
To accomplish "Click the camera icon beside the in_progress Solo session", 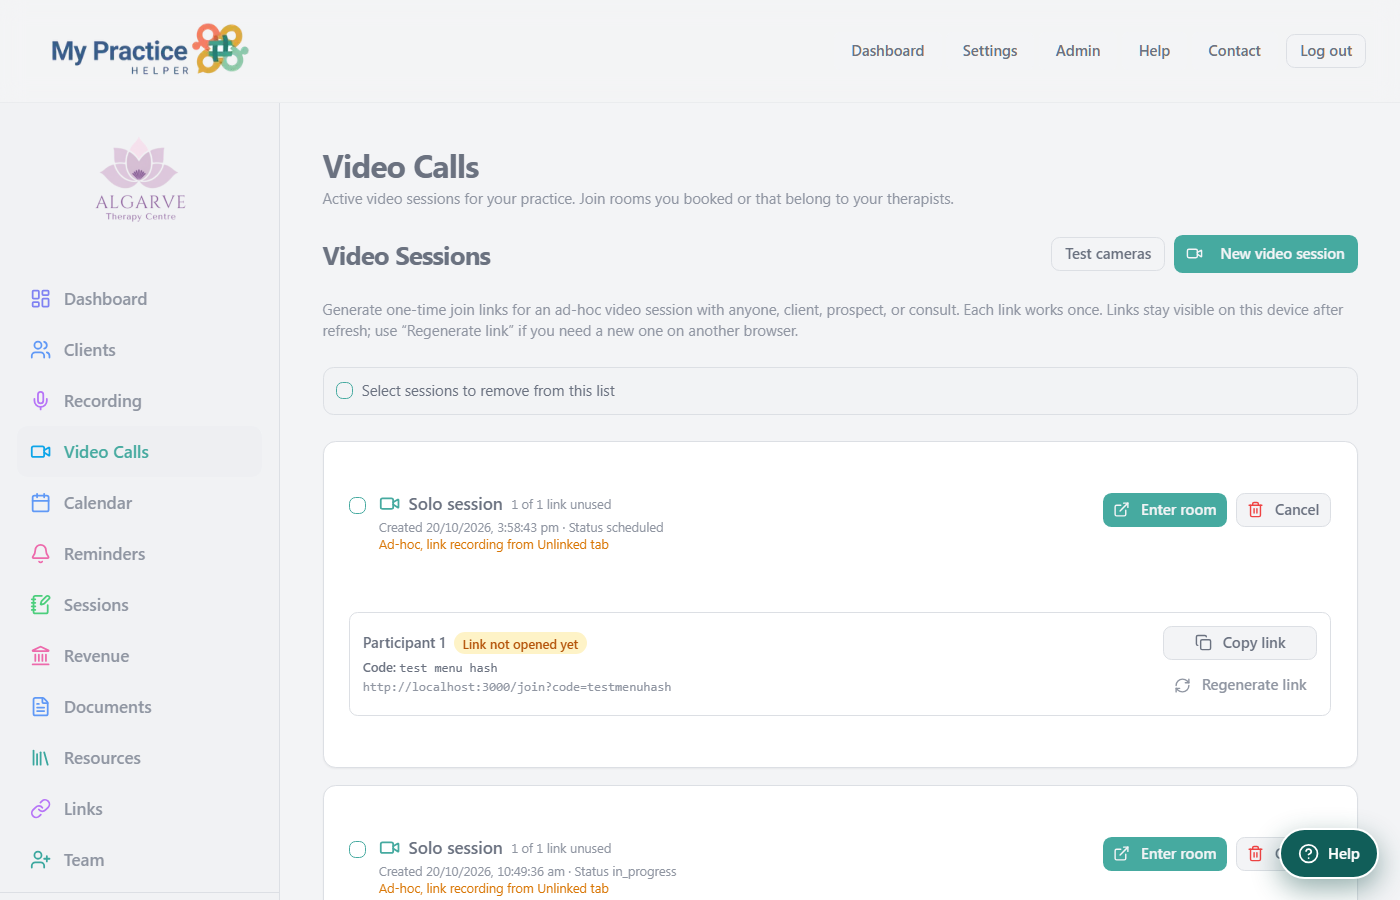I will coord(390,848).
